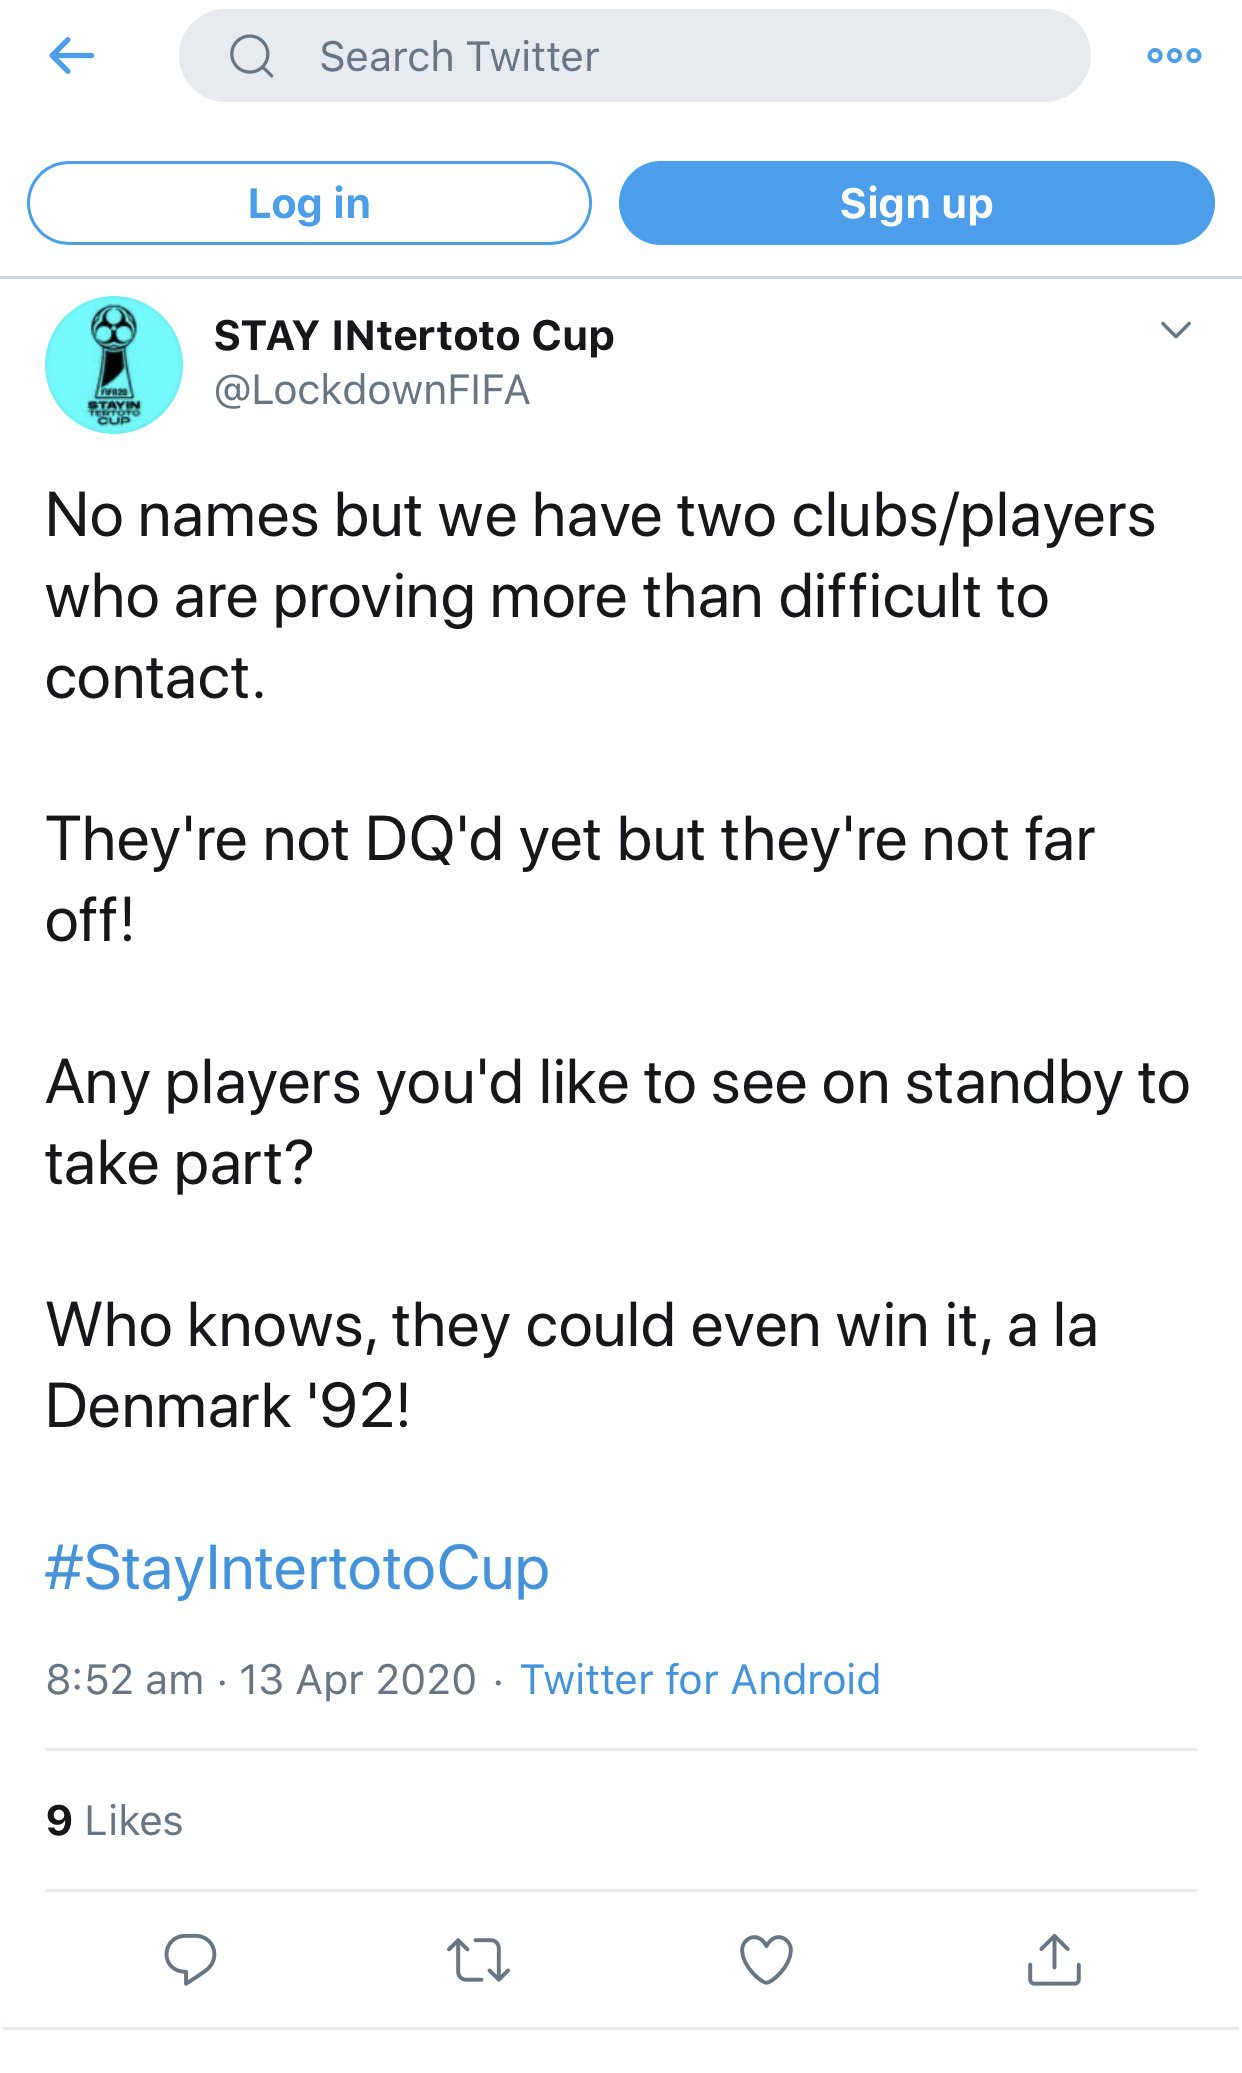Open the three-dot more options menu
The height and width of the screenshot is (2073, 1242).
coord(1174,56)
